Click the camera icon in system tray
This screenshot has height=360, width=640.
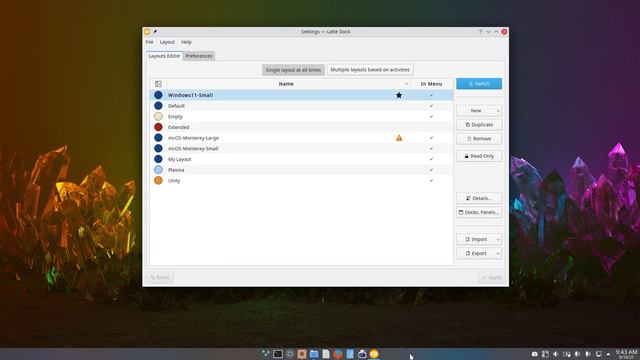534,354
